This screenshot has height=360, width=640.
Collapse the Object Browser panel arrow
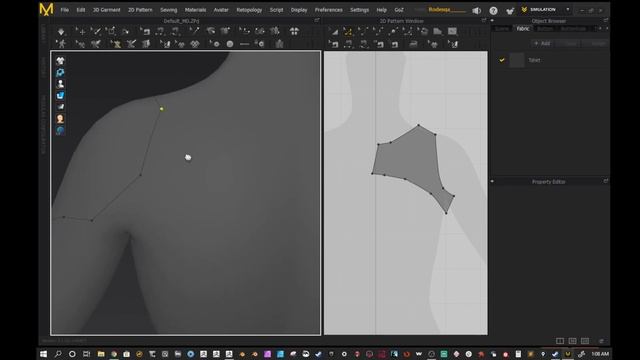click(492, 20)
